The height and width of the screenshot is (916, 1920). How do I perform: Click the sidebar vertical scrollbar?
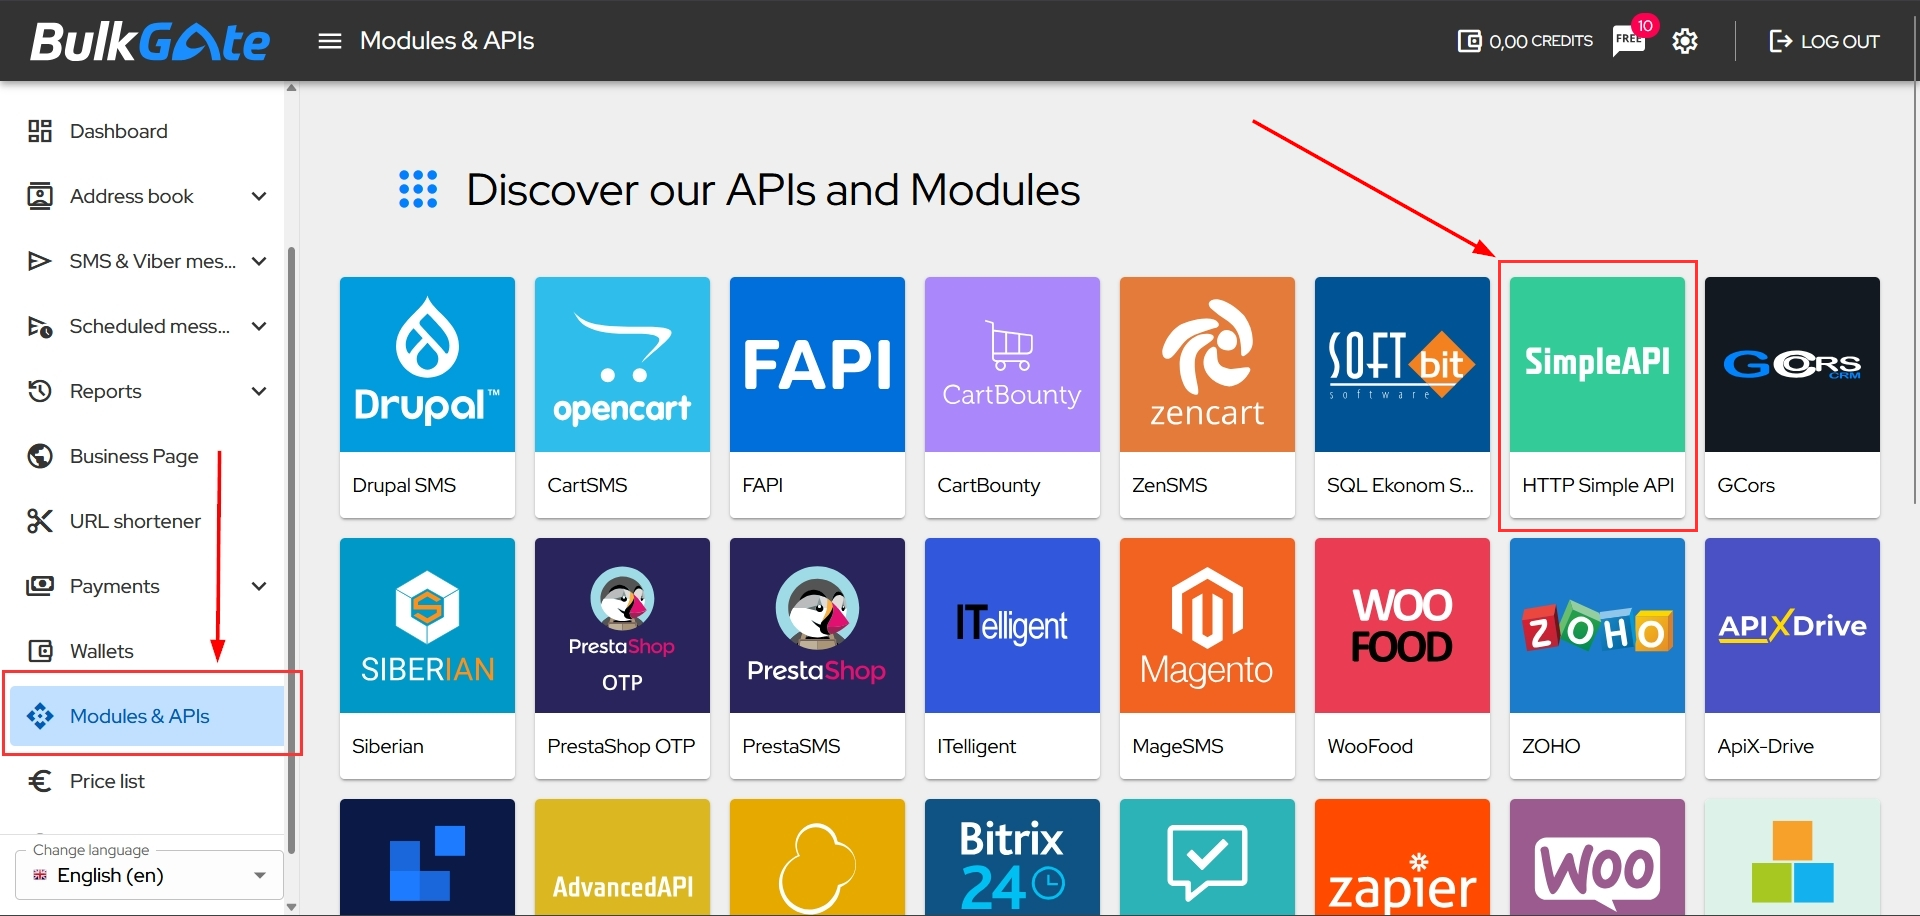pyautogui.click(x=291, y=550)
